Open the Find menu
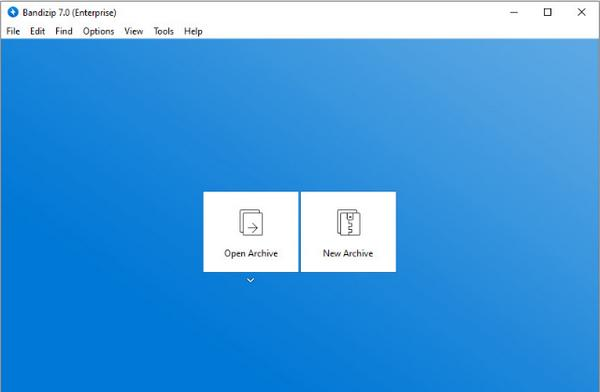The height and width of the screenshot is (392, 600). 64,31
